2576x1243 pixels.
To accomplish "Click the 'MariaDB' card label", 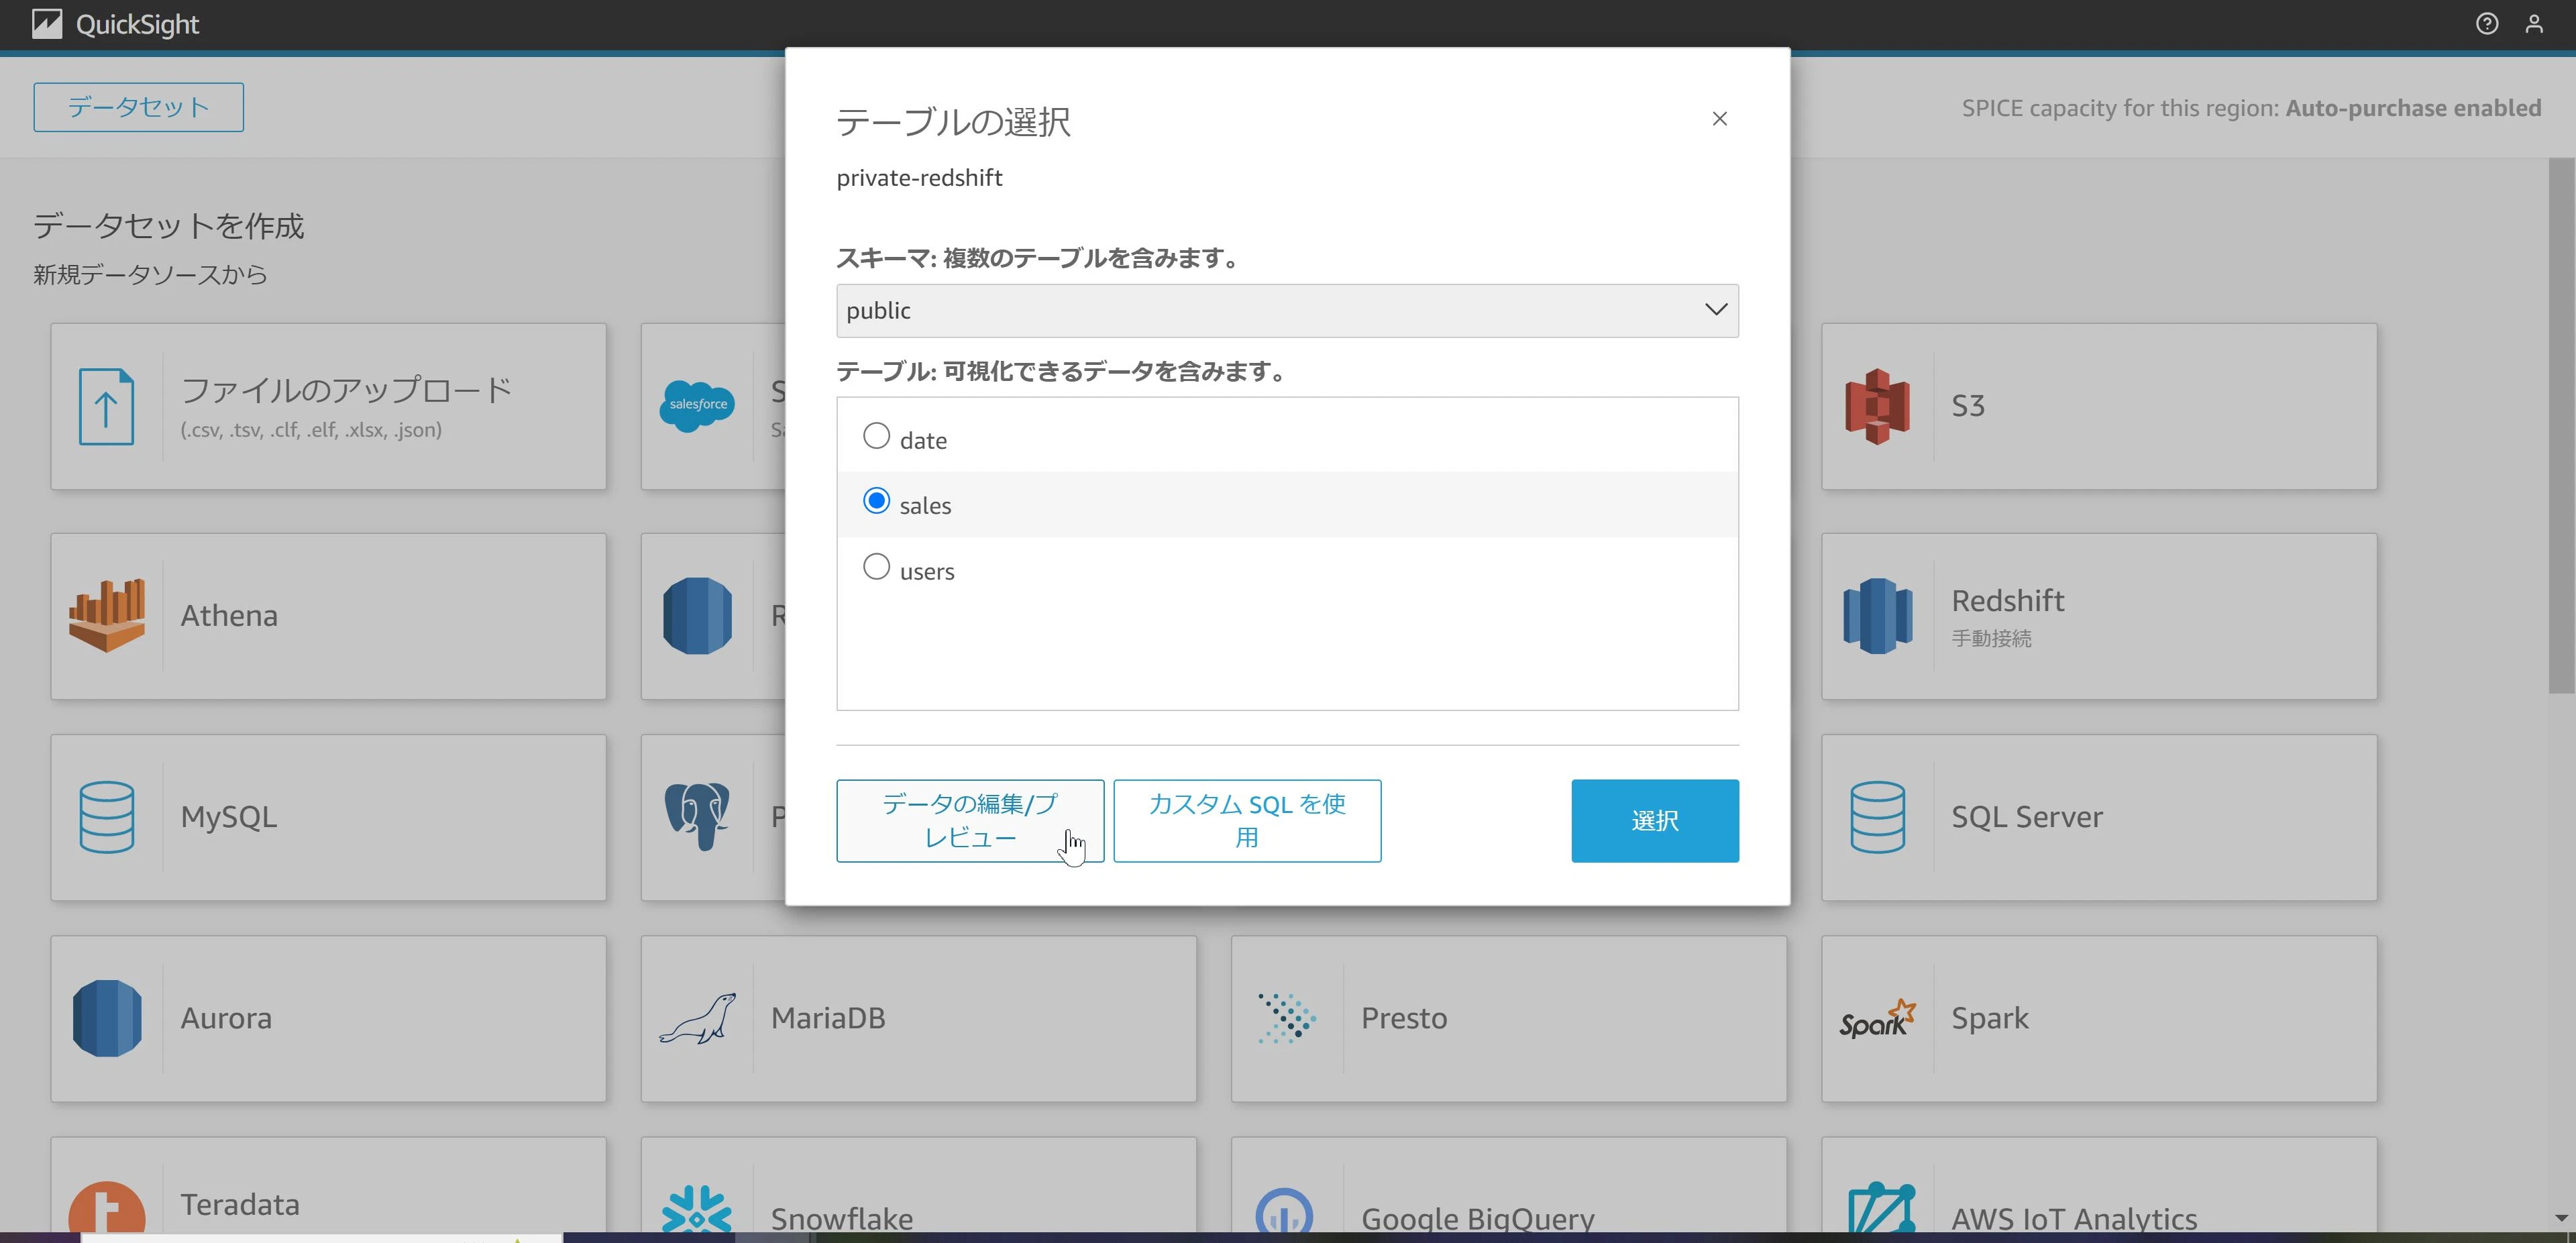I will [828, 1018].
